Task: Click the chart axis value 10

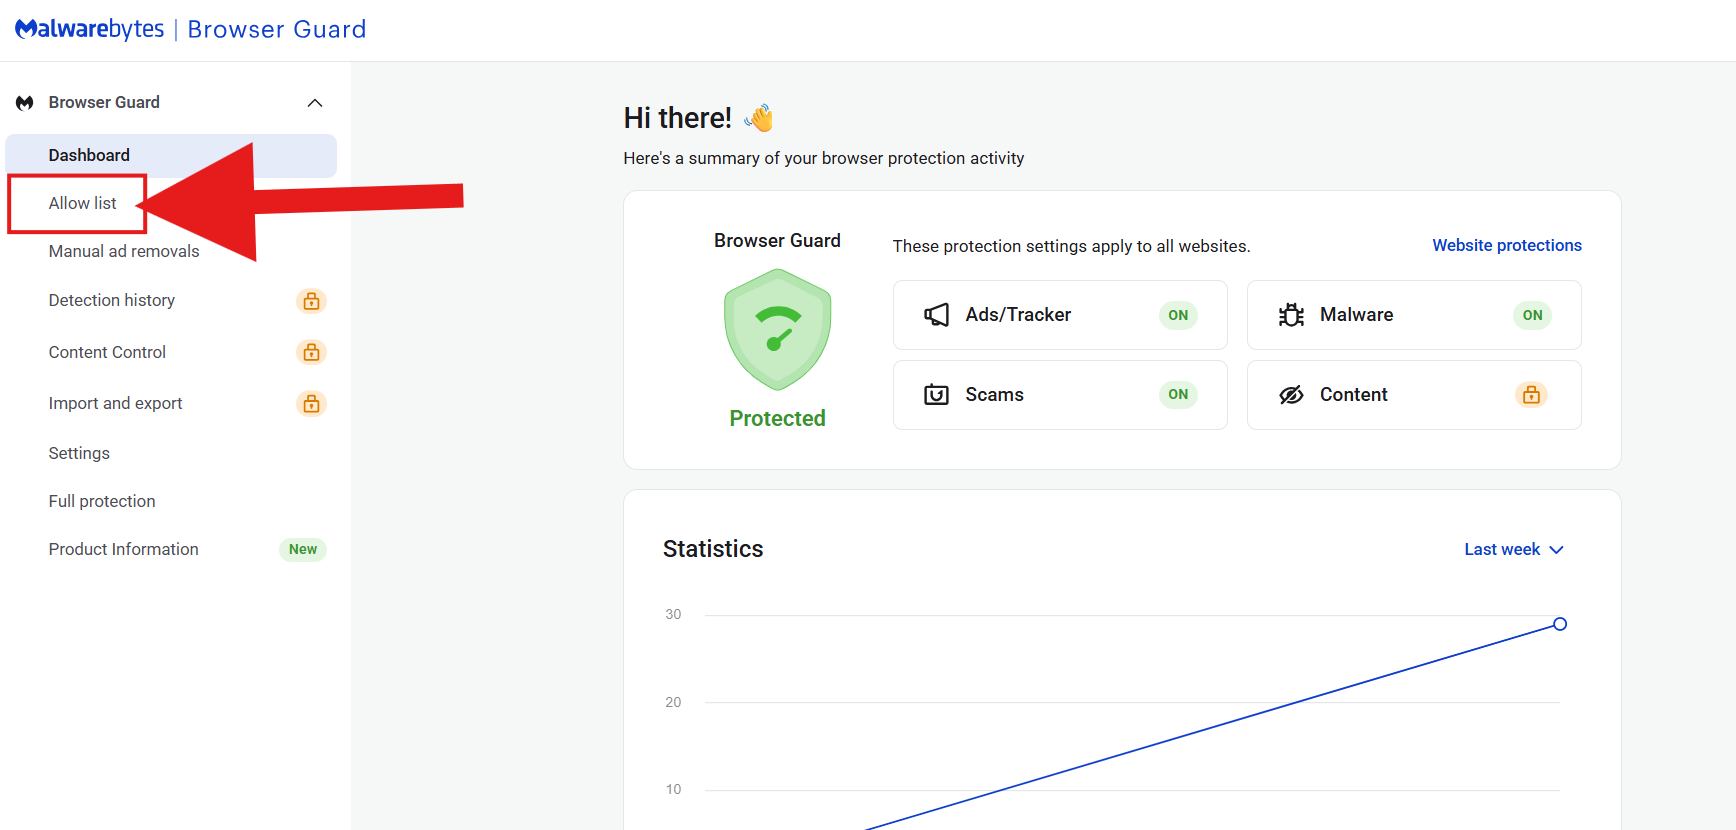Action: 673,789
